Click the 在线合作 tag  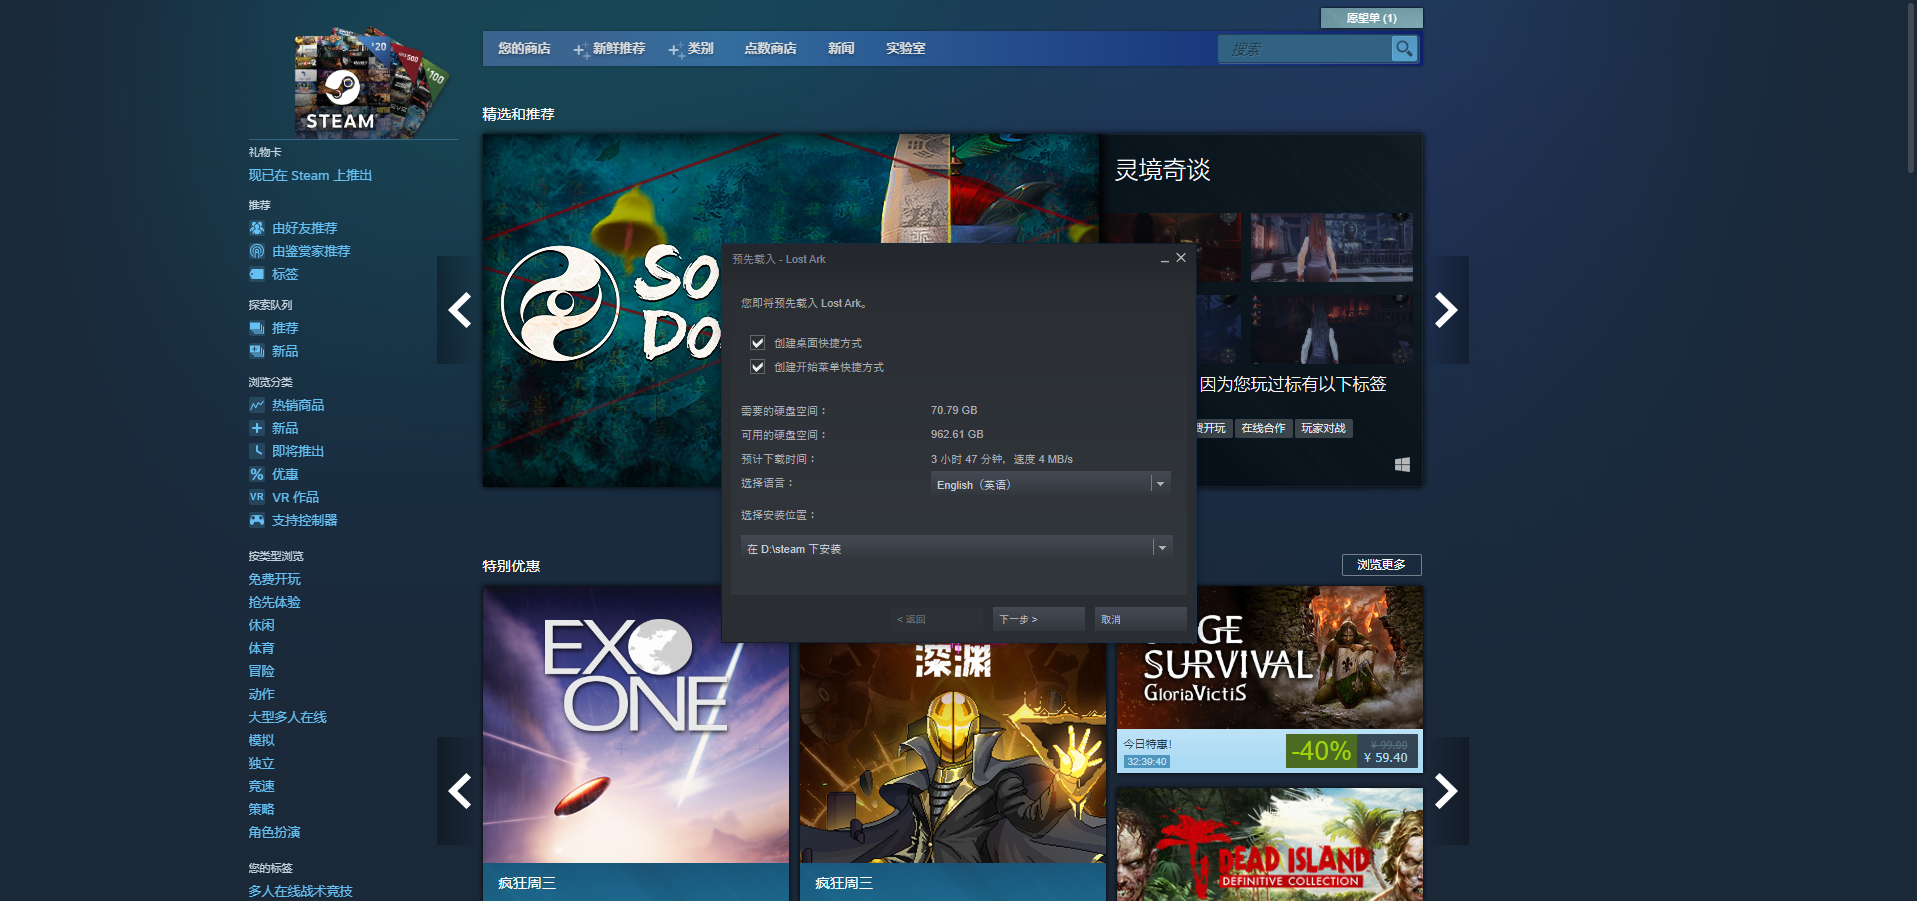click(x=1263, y=428)
